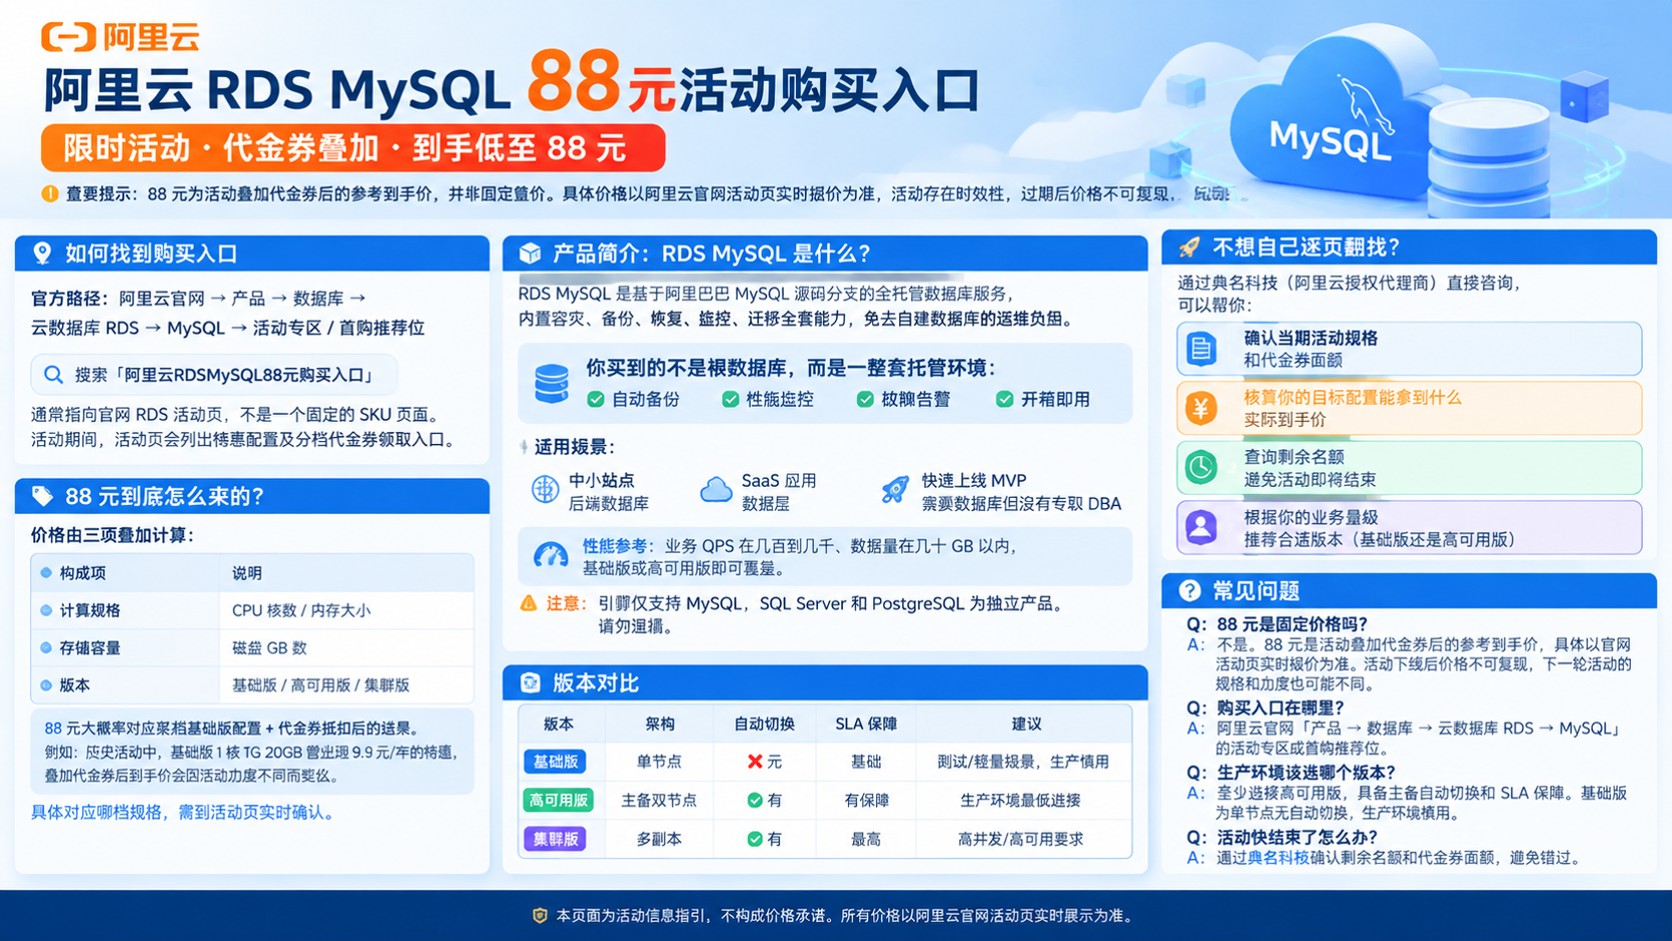The width and height of the screenshot is (1672, 941).
Task: Click the green check in the 高可用版 row
Action: (x=755, y=800)
